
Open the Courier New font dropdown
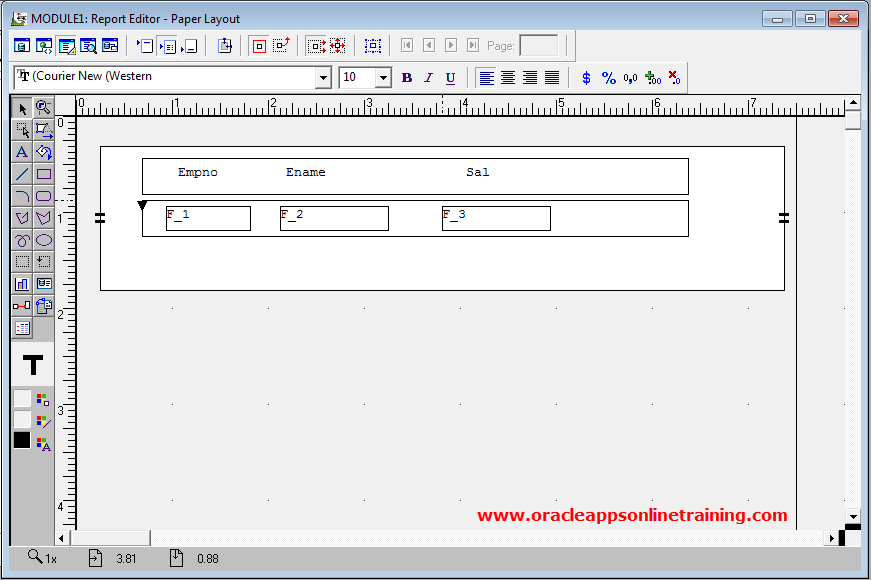[x=323, y=78]
